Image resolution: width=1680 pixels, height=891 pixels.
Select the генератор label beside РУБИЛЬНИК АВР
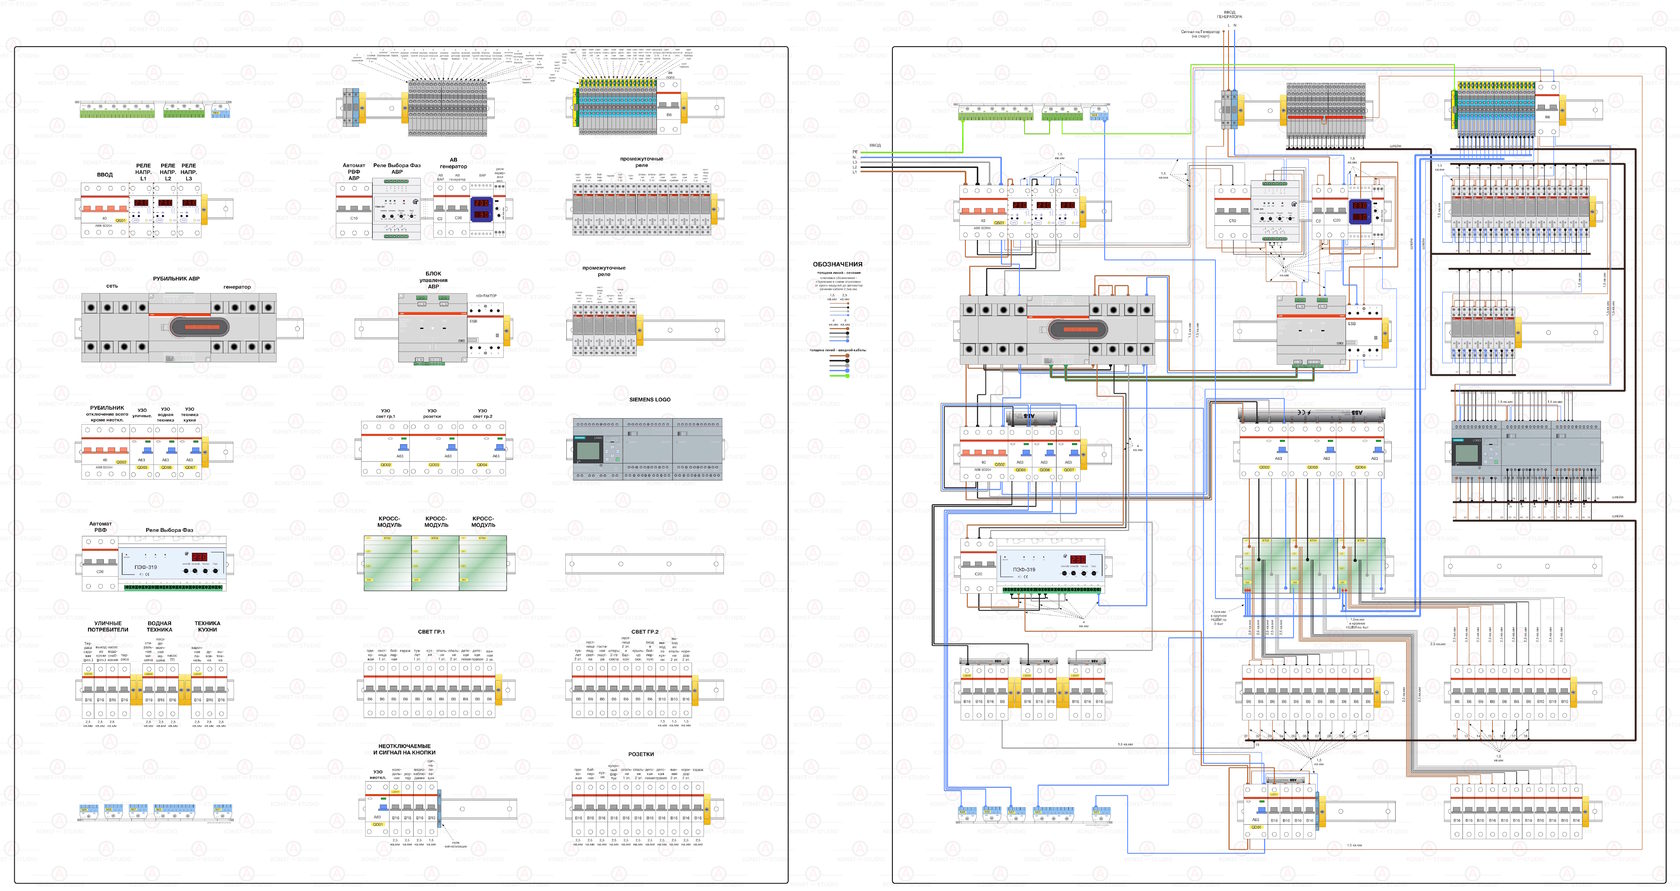(x=237, y=287)
